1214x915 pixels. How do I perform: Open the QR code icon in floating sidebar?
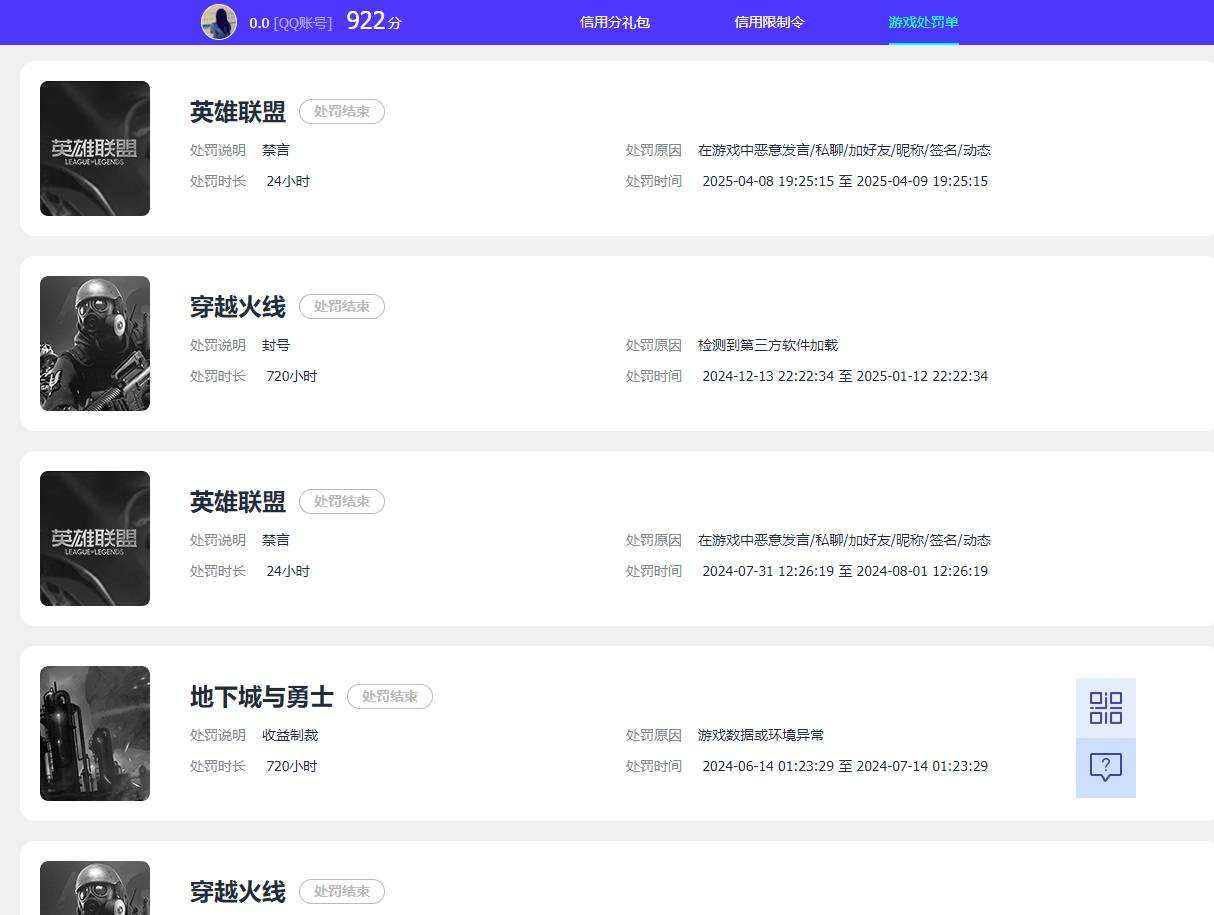1106,708
